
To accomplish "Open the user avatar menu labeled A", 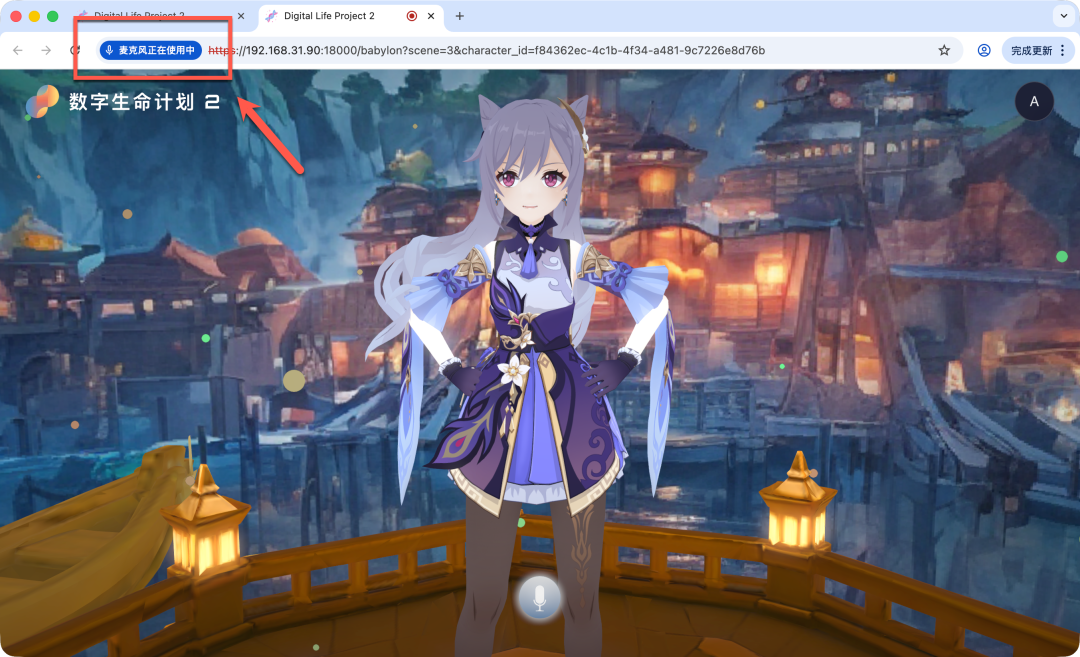I will (x=1034, y=101).
